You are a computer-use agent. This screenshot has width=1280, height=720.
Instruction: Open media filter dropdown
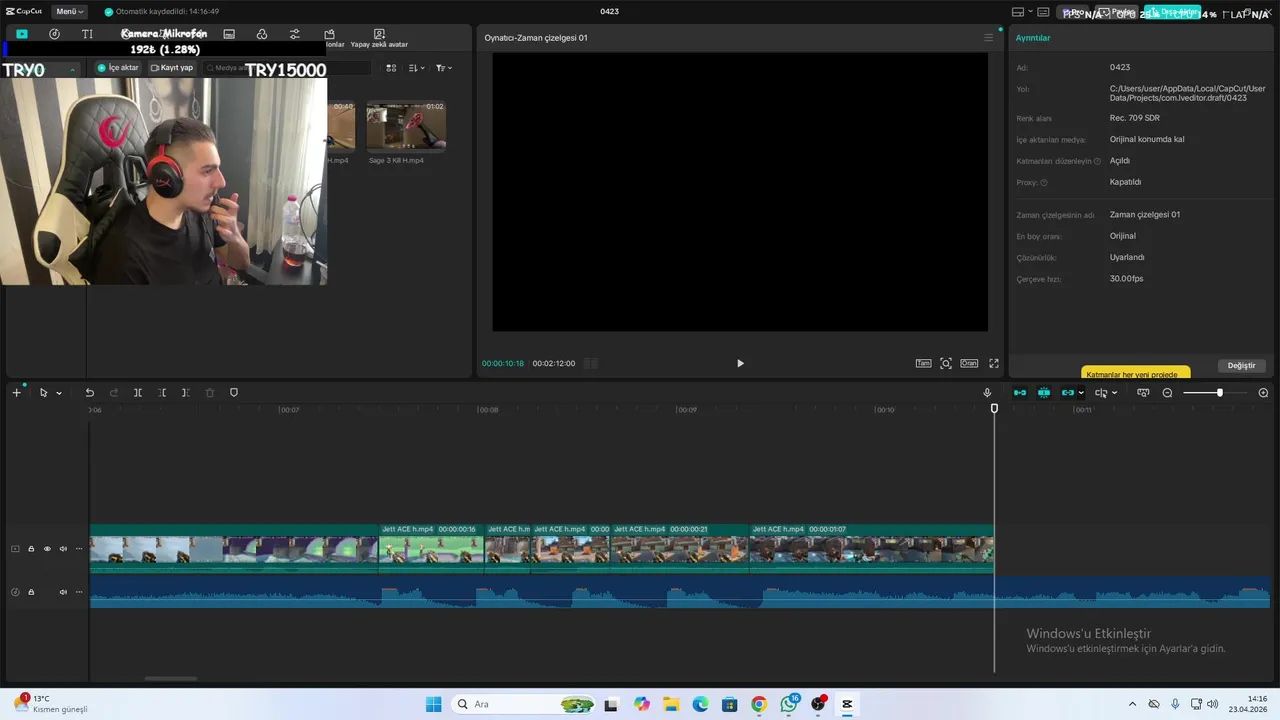(x=444, y=68)
